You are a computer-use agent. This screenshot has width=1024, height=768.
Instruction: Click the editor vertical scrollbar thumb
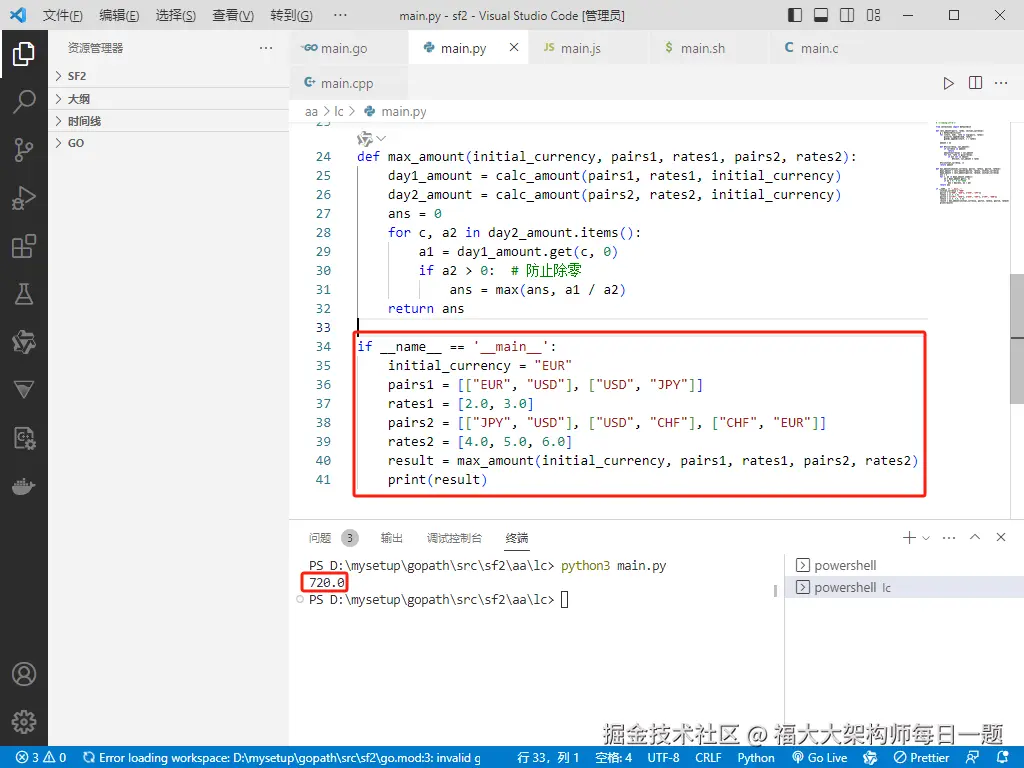pos(1017,338)
